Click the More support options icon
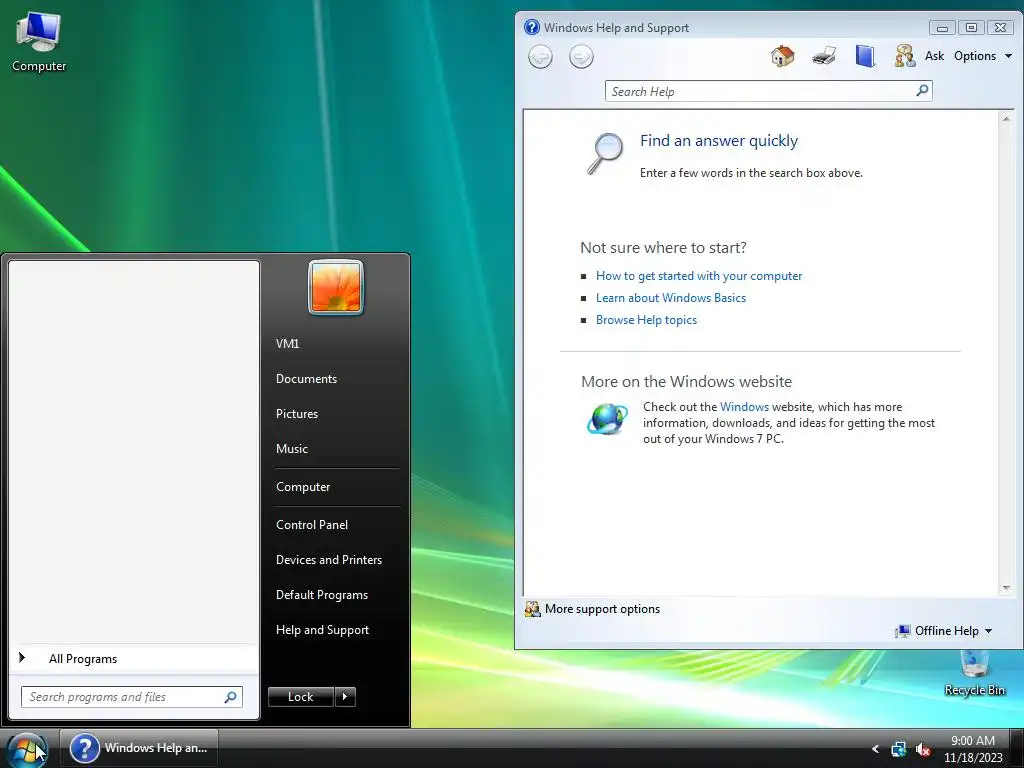The height and width of the screenshot is (768, 1024). (533, 609)
